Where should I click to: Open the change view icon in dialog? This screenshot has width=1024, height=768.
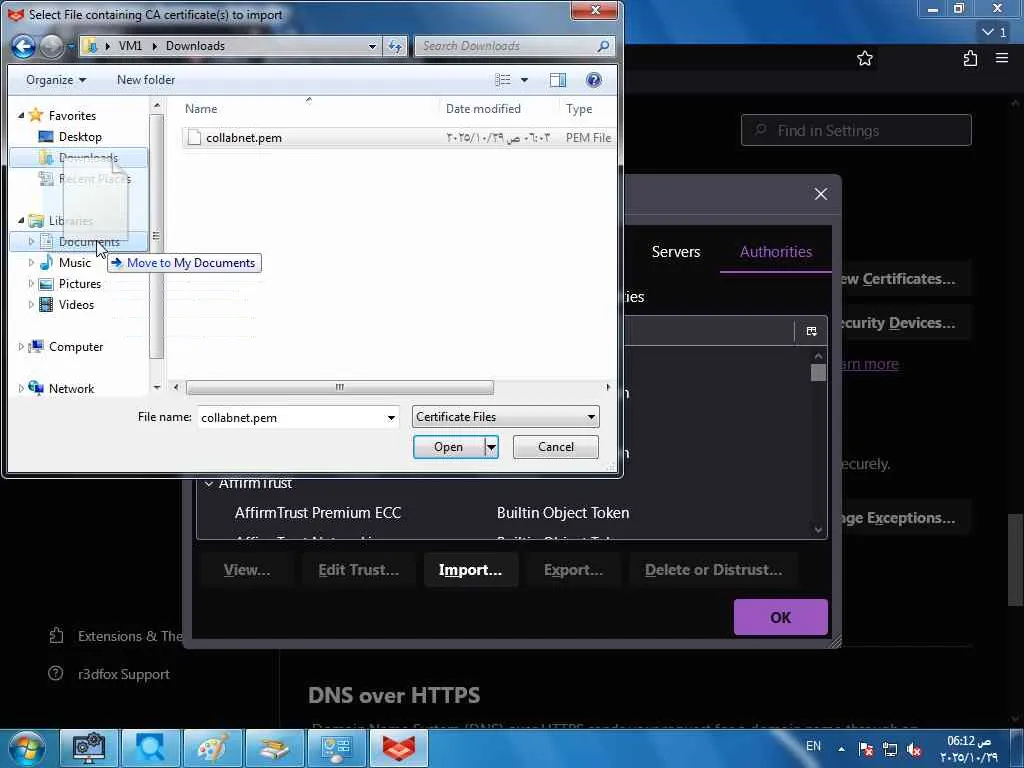[503, 80]
